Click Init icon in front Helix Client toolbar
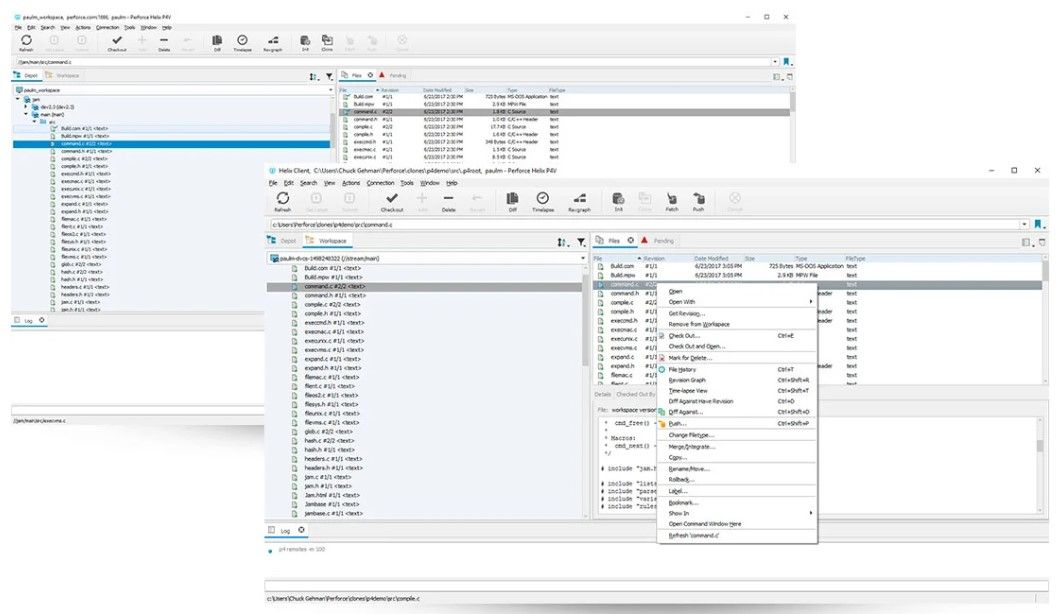The image size is (1062, 614). pyautogui.click(x=618, y=198)
